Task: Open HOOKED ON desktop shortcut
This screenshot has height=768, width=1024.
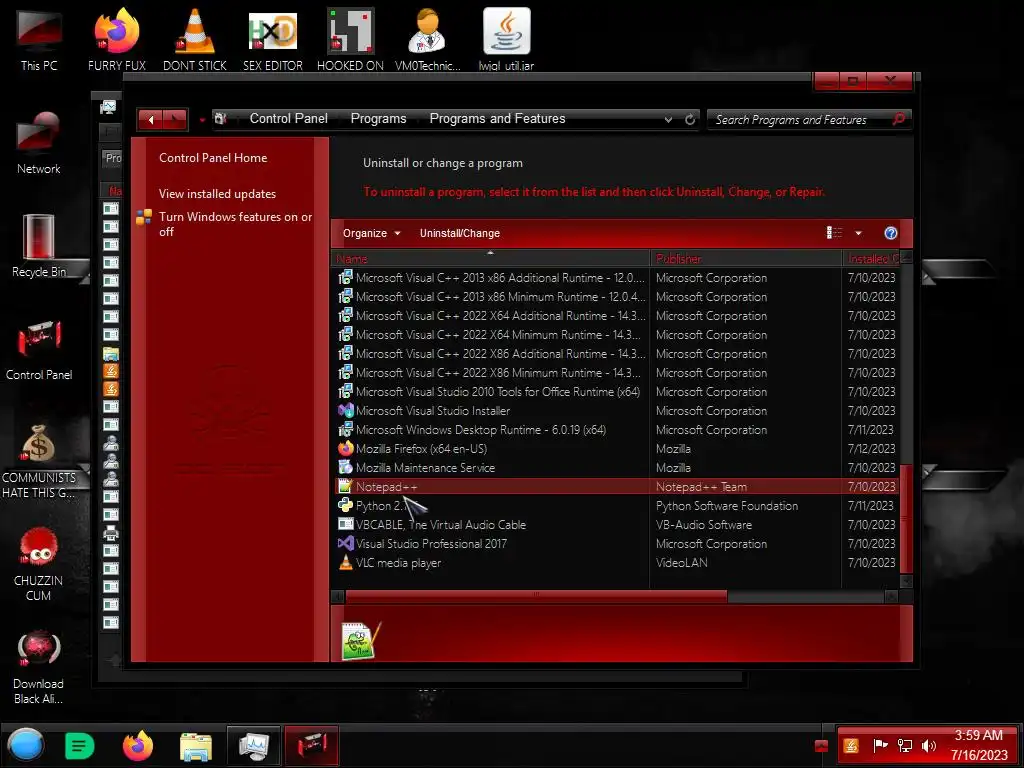Action: [x=351, y=40]
